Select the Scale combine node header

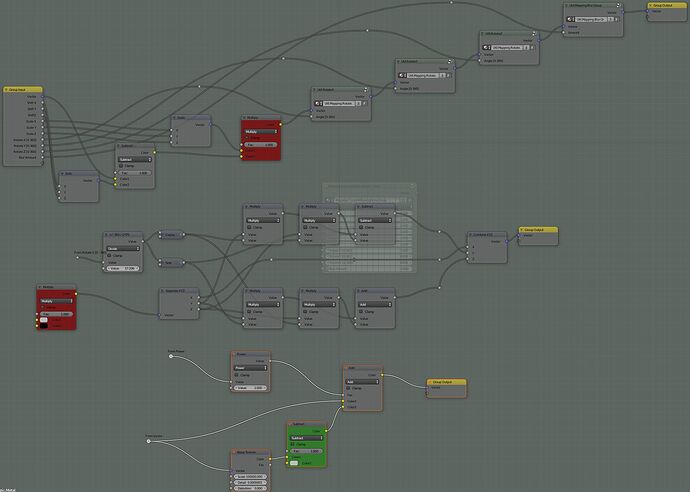[x=191, y=117]
